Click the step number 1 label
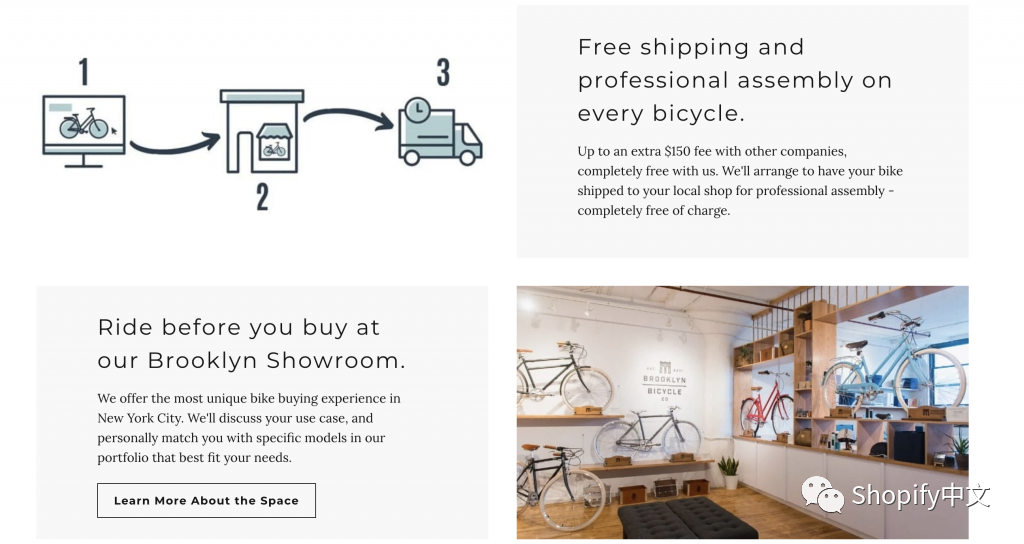1024x544 pixels. [x=84, y=72]
